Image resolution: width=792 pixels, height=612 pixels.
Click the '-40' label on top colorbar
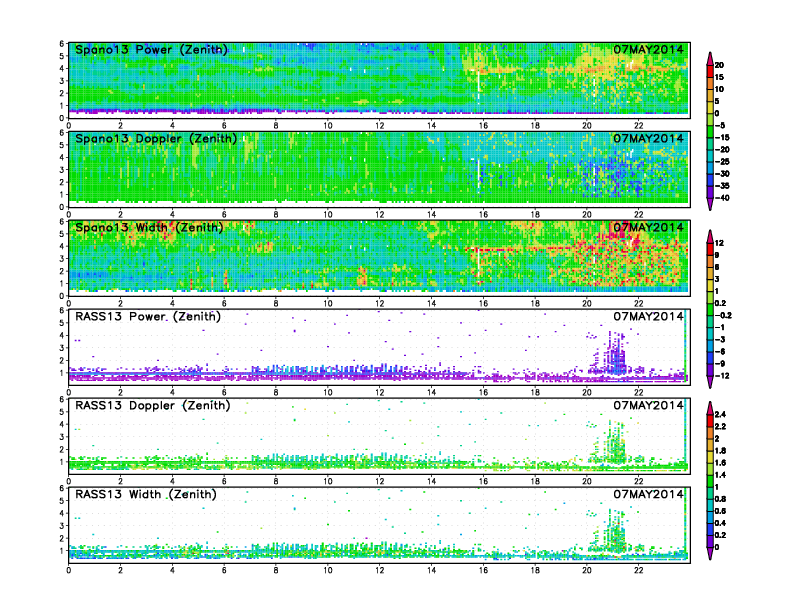tap(722, 198)
